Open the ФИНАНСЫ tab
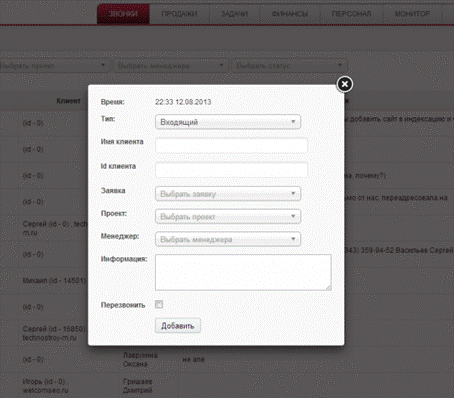The height and width of the screenshot is (398, 454). point(290,14)
